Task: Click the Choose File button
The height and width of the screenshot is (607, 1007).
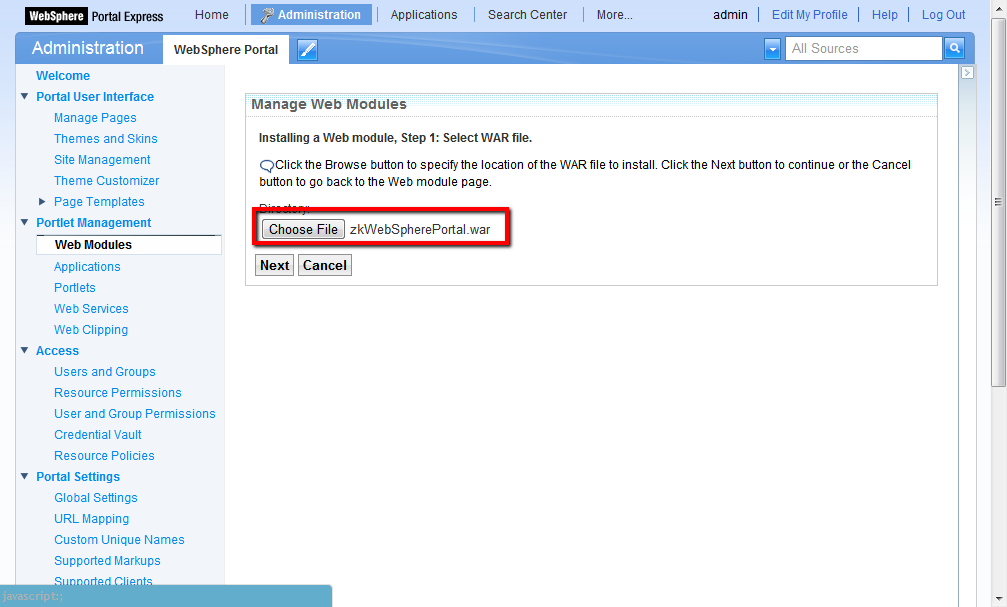Action: point(303,229)
